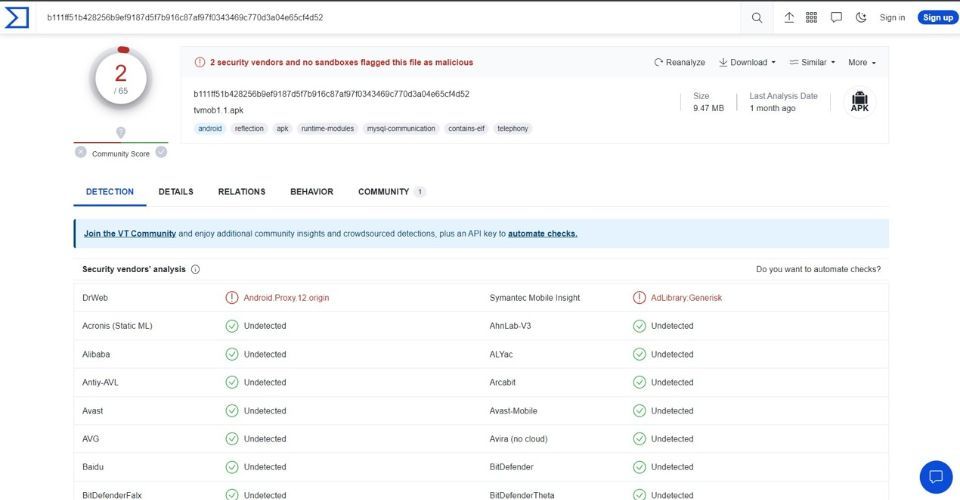960x500 pixels.
Task: Click the contains-elf tag
Action: click(x=466, y=129)
